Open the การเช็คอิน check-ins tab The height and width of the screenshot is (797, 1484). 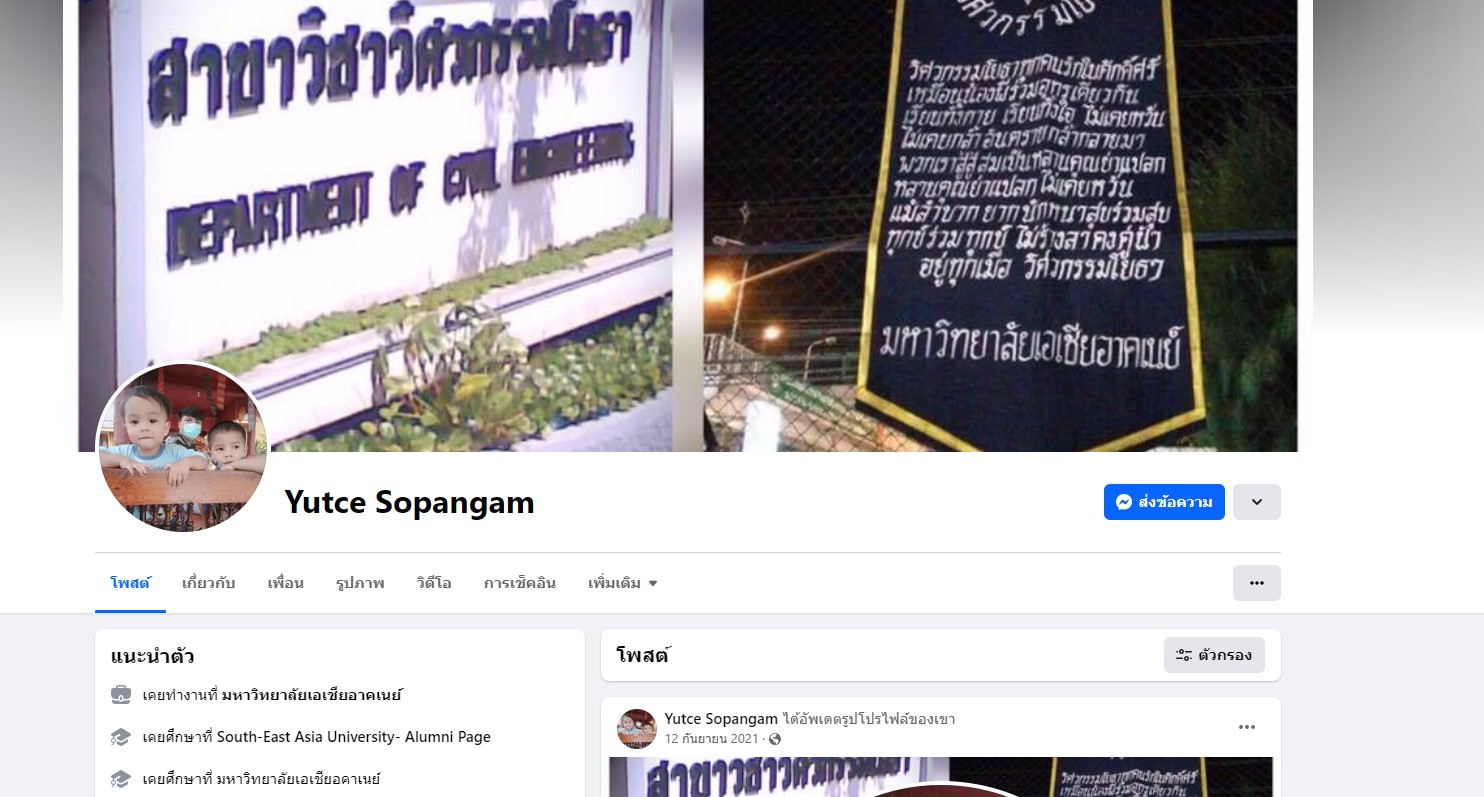pos(520,583)
